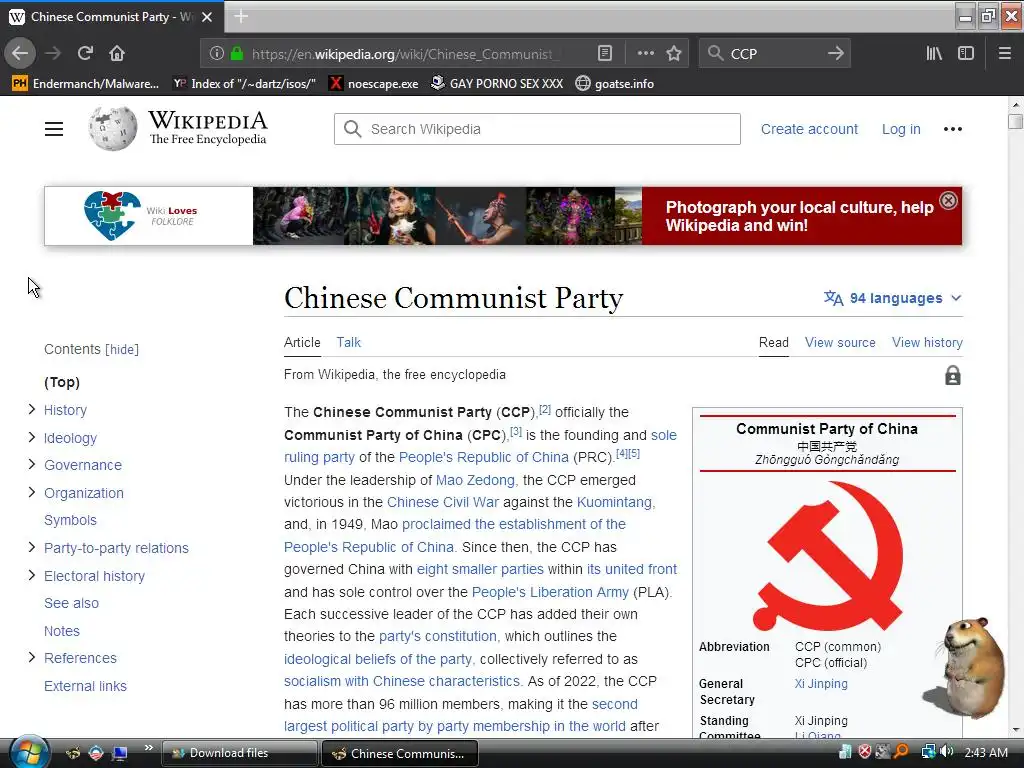Jump to External links in contents
This screenshot has width=1024, height=768.
(85, 686)
